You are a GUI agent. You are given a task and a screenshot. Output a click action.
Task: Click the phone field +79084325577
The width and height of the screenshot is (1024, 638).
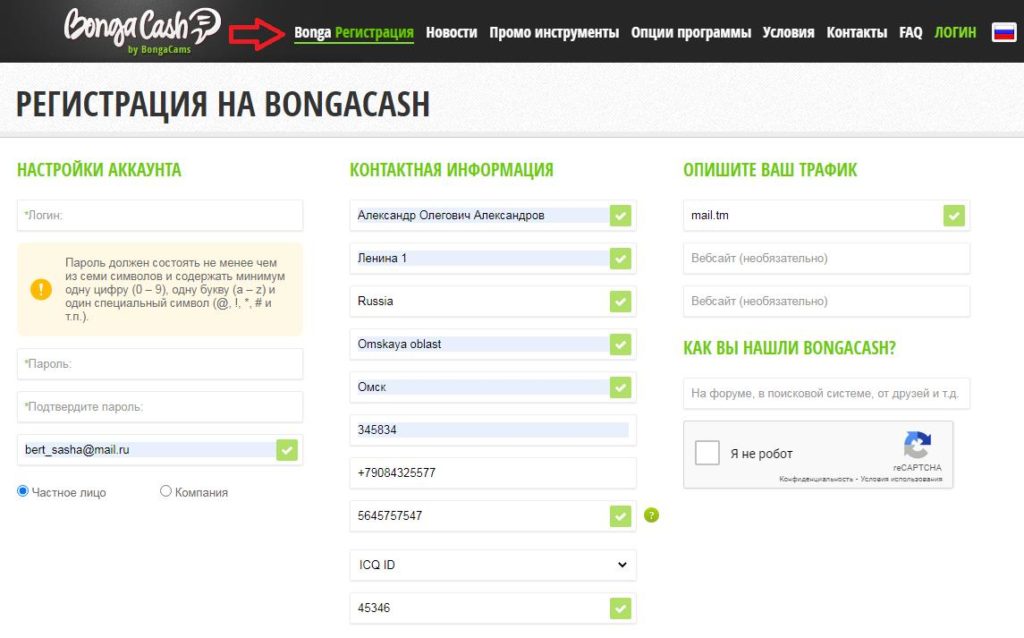pos(493,473)
